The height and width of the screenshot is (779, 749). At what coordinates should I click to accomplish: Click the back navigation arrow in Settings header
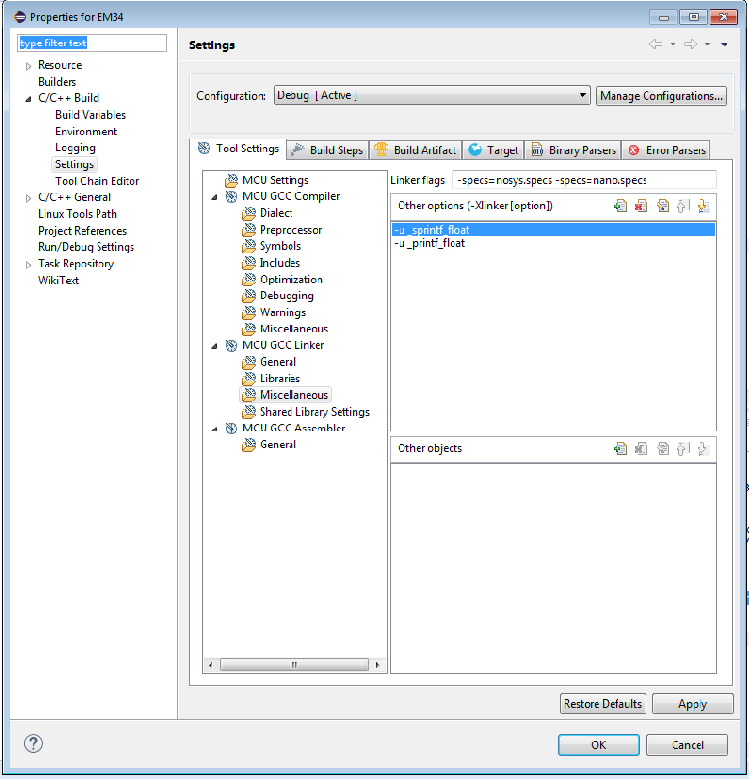pos(655,45)
